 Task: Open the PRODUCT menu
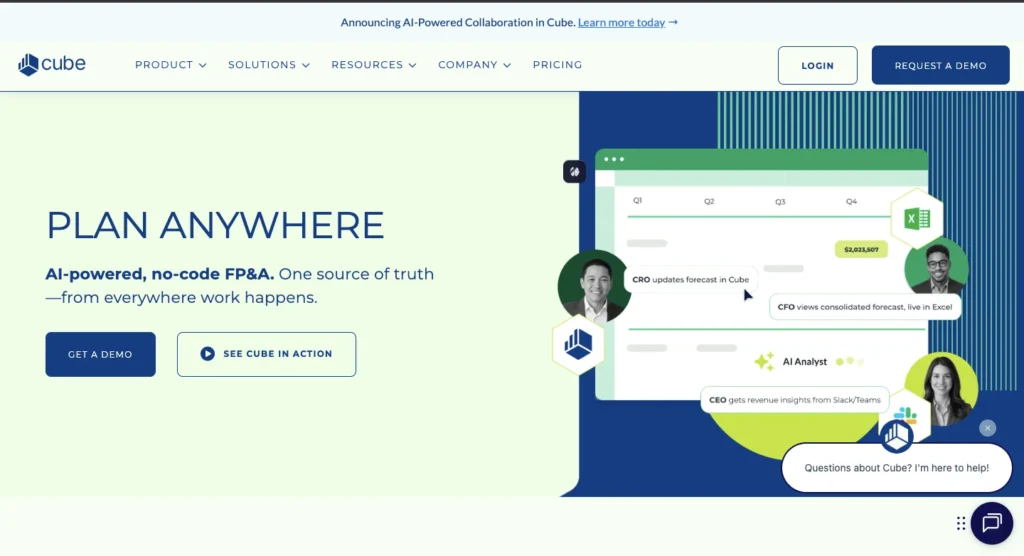170,65
